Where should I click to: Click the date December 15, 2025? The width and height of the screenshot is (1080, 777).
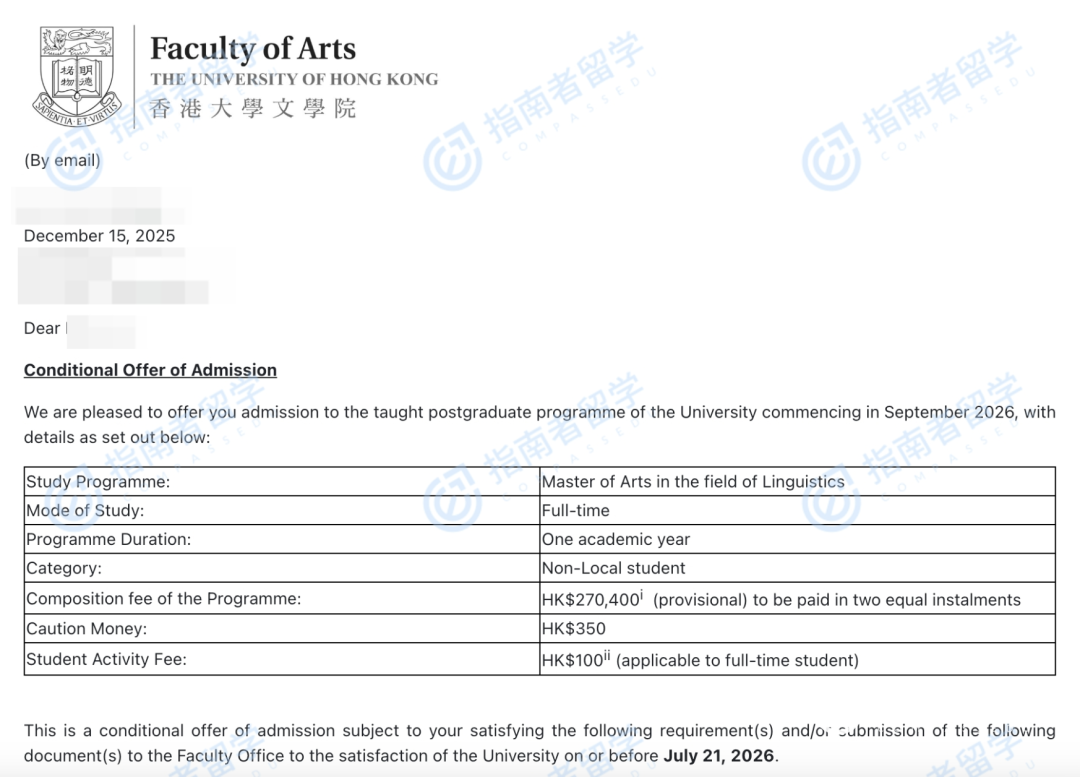99,236
